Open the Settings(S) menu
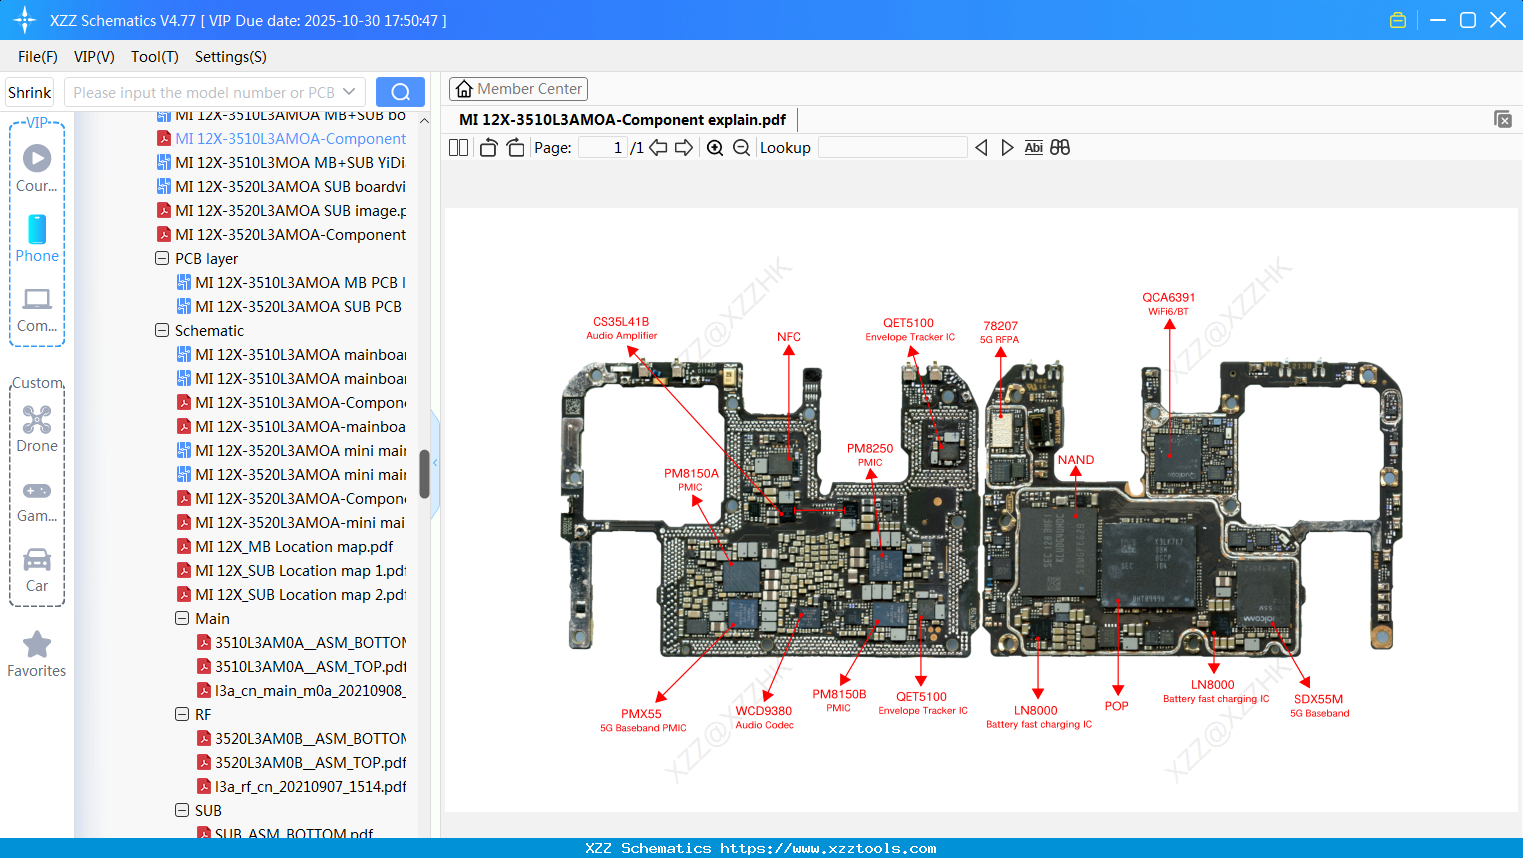This screenshot has width=1523, height=858. pyautogui.click(x=230, y=57)
